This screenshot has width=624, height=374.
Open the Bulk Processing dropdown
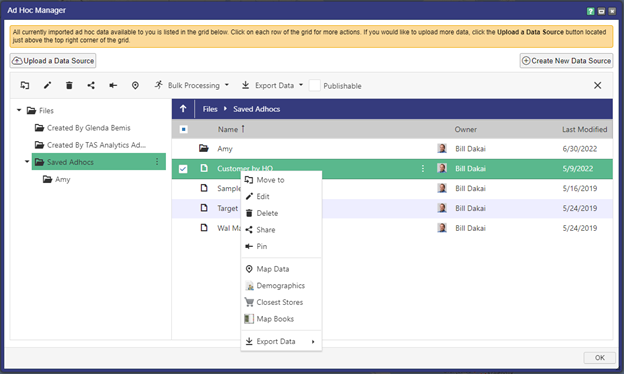coord(192,85)
